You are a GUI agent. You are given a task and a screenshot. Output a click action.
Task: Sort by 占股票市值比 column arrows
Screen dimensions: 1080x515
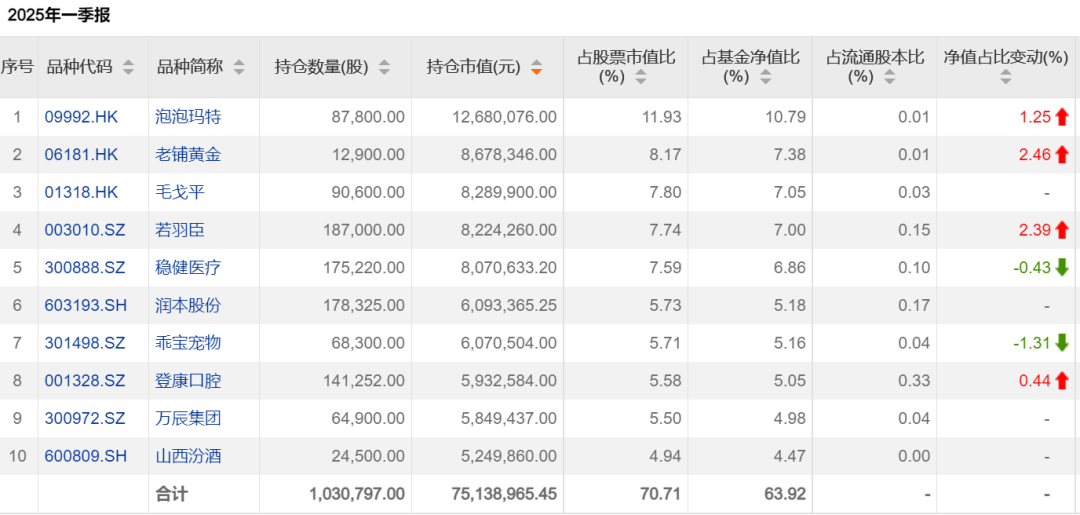tap(641, 78)
